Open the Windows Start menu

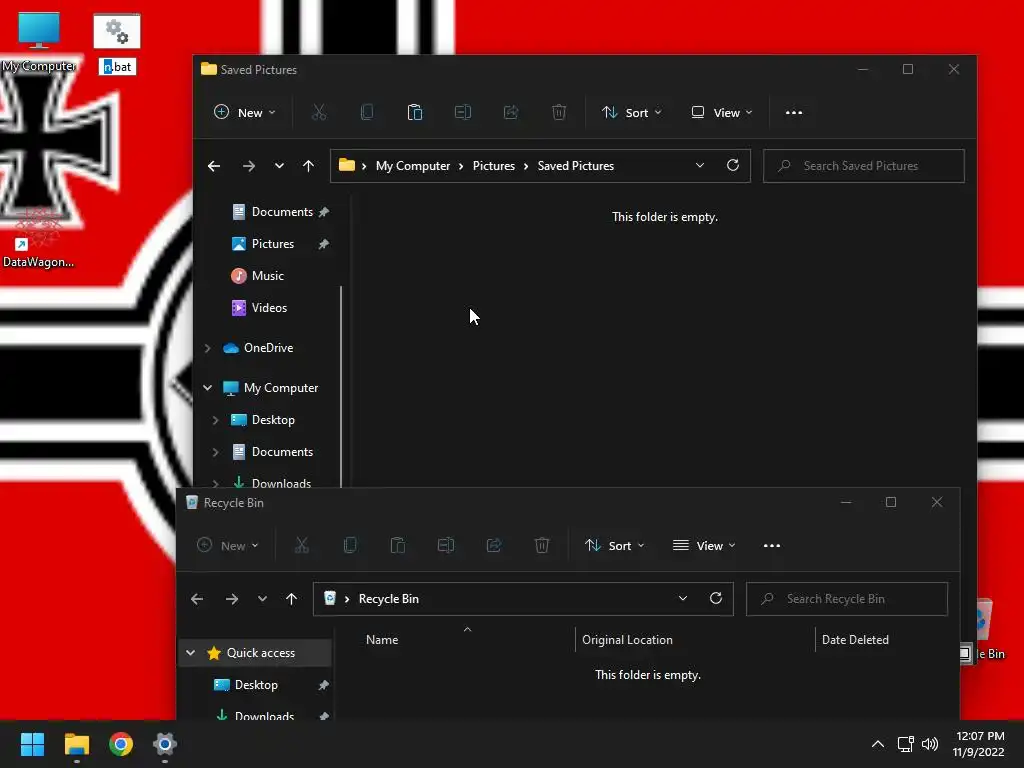pyautogui.click(x=32, y=744)
